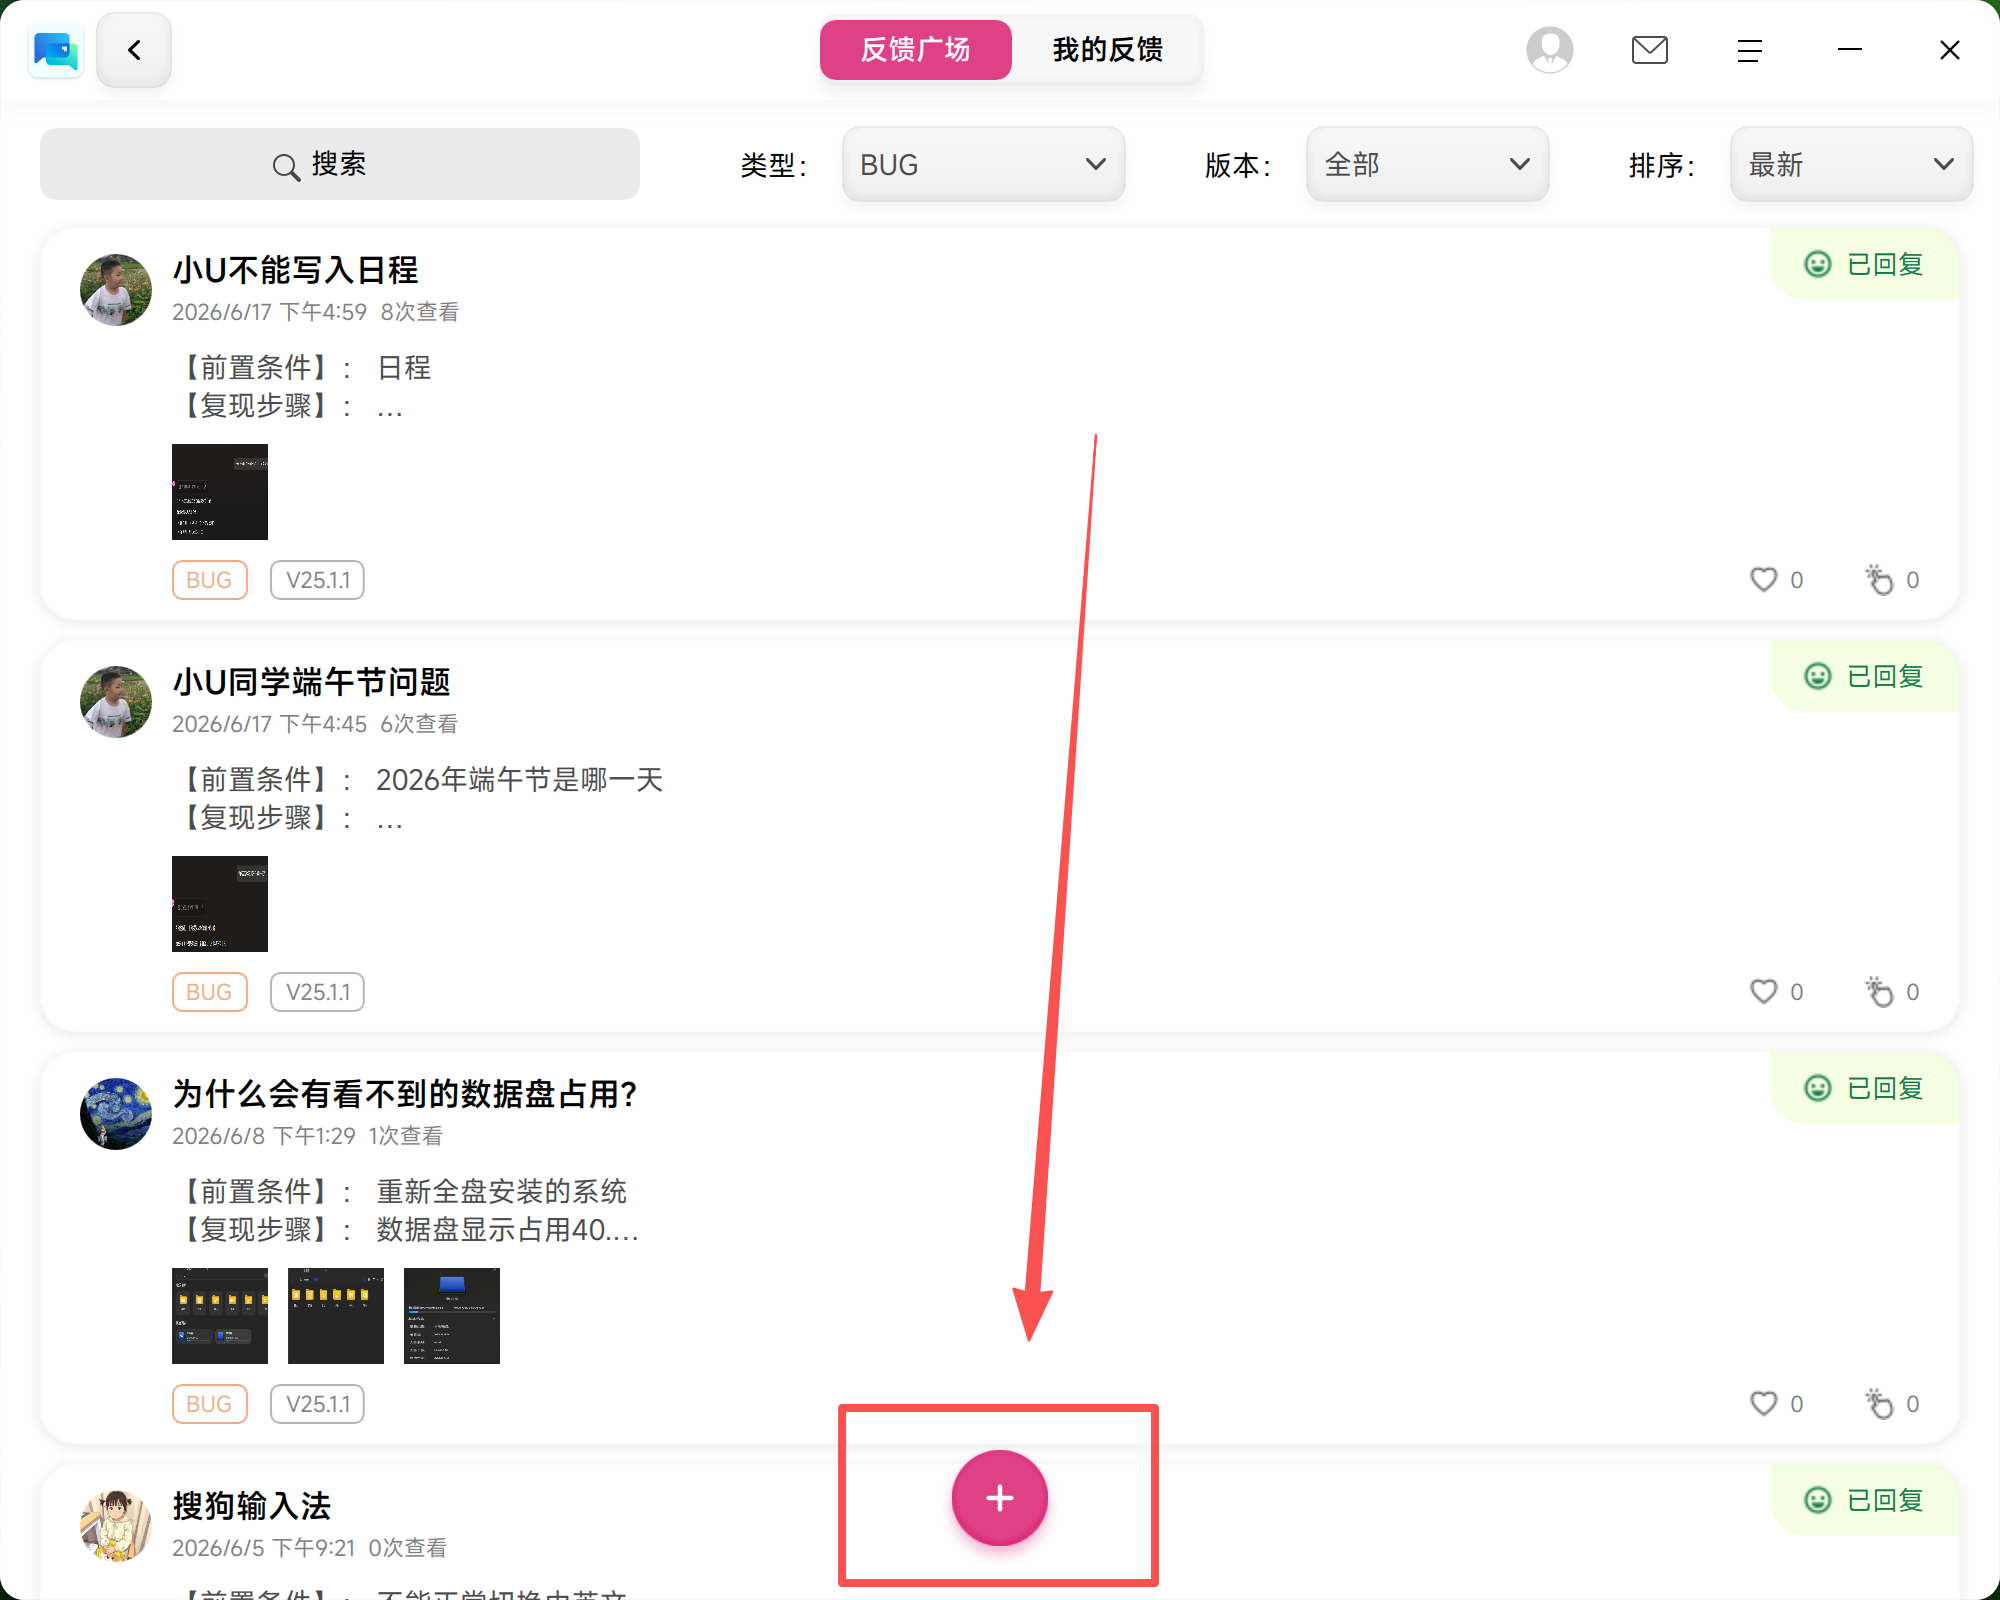Open the post titled 小U不能写入日程
2000x1600 pixels.
click(295, 270)
